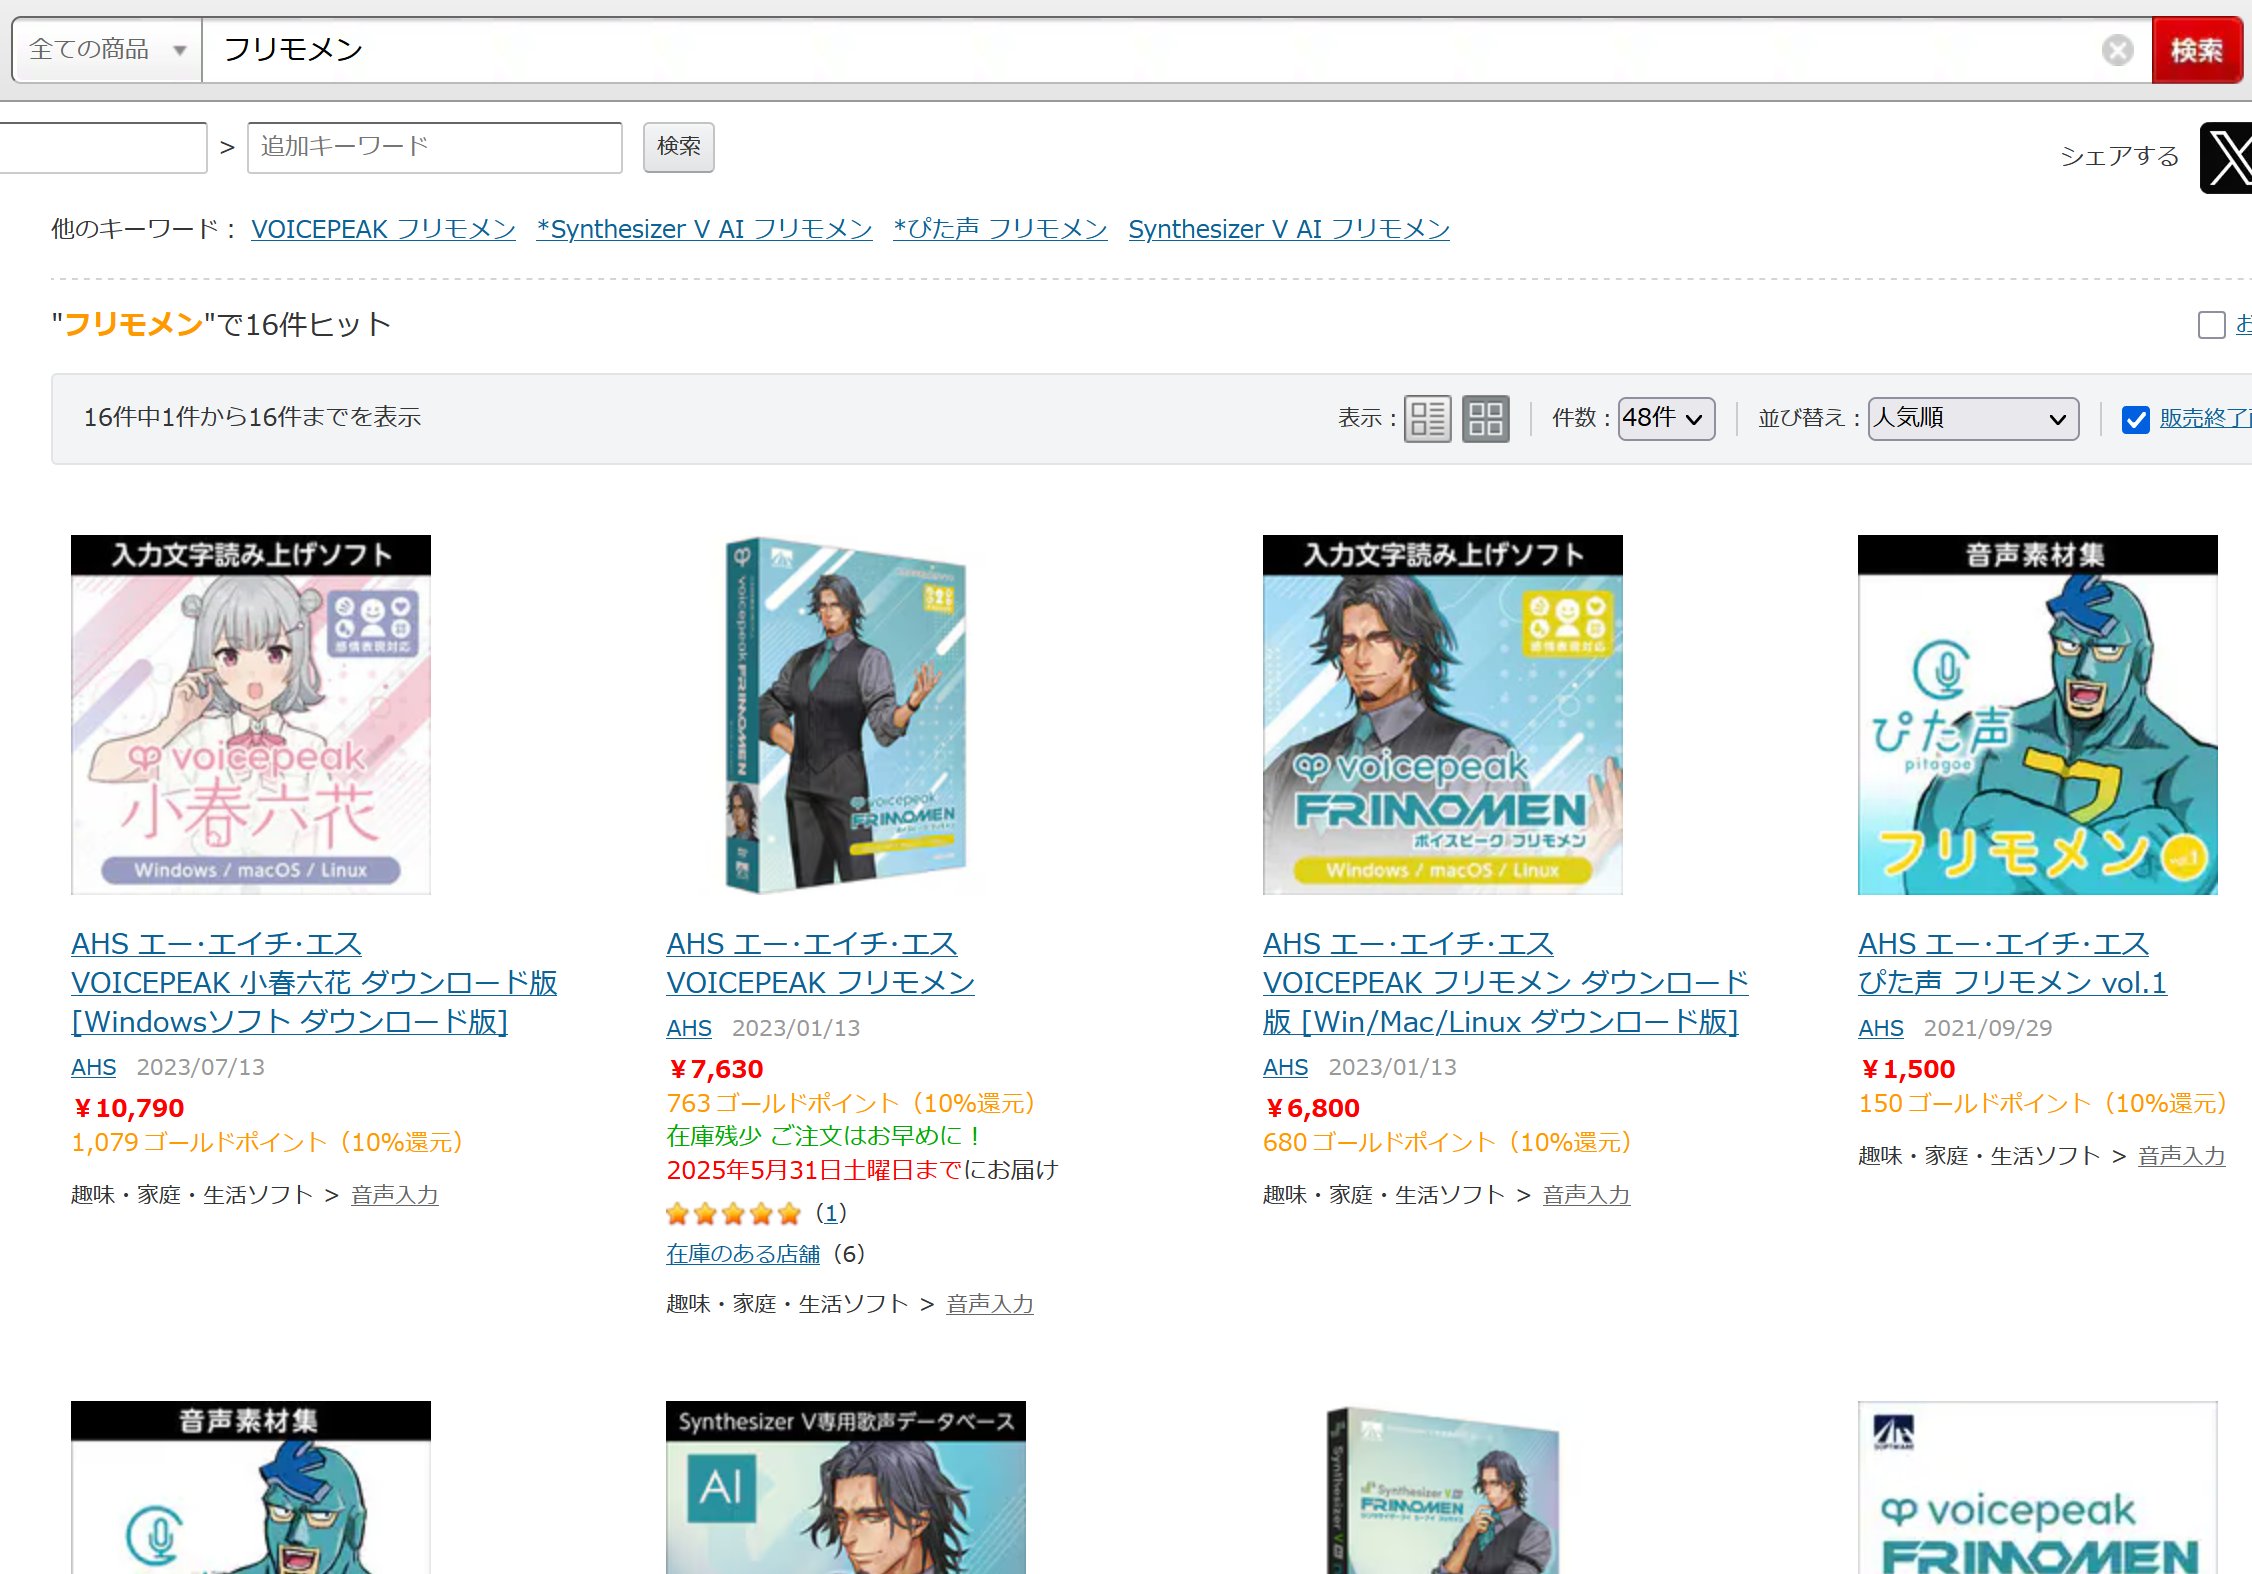The height and width of the screenshot is (1574, 2252).
Task: Open the VOICEPEAK フリモメン keyword link
Action: [x=383, y=229]
